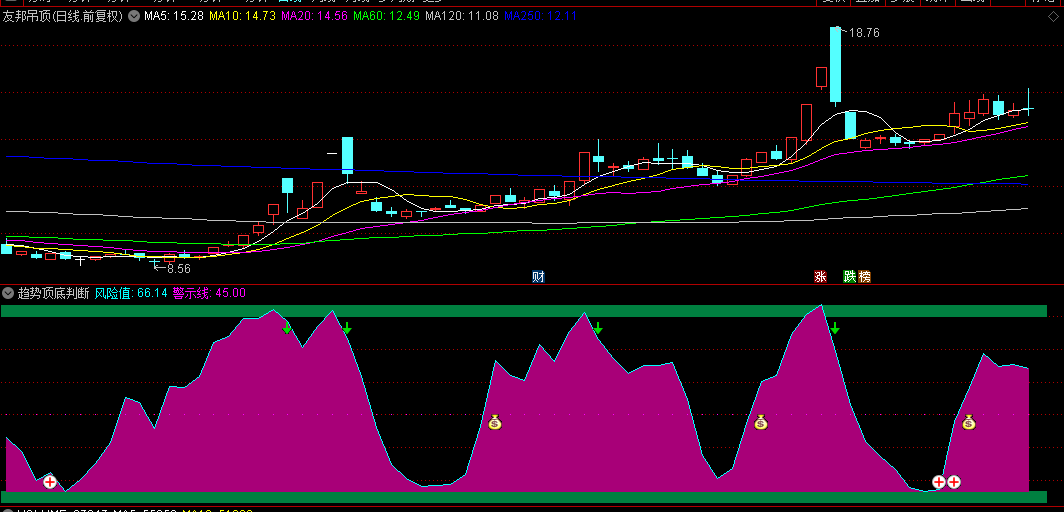The image size is (1064, 512).
Task: Click the green 跌 marker icon
Action: [x=849, y=277]
